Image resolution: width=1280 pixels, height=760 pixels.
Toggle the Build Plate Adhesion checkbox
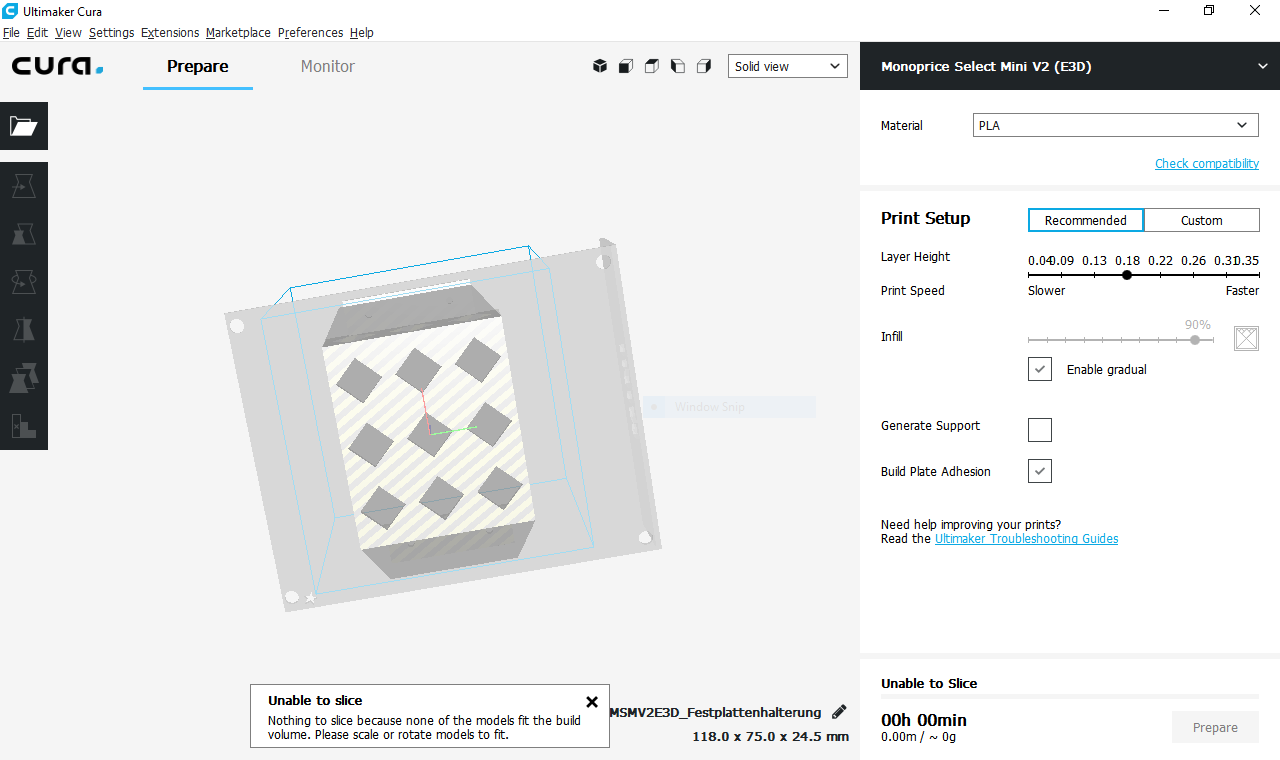(x=1040, y=471)
